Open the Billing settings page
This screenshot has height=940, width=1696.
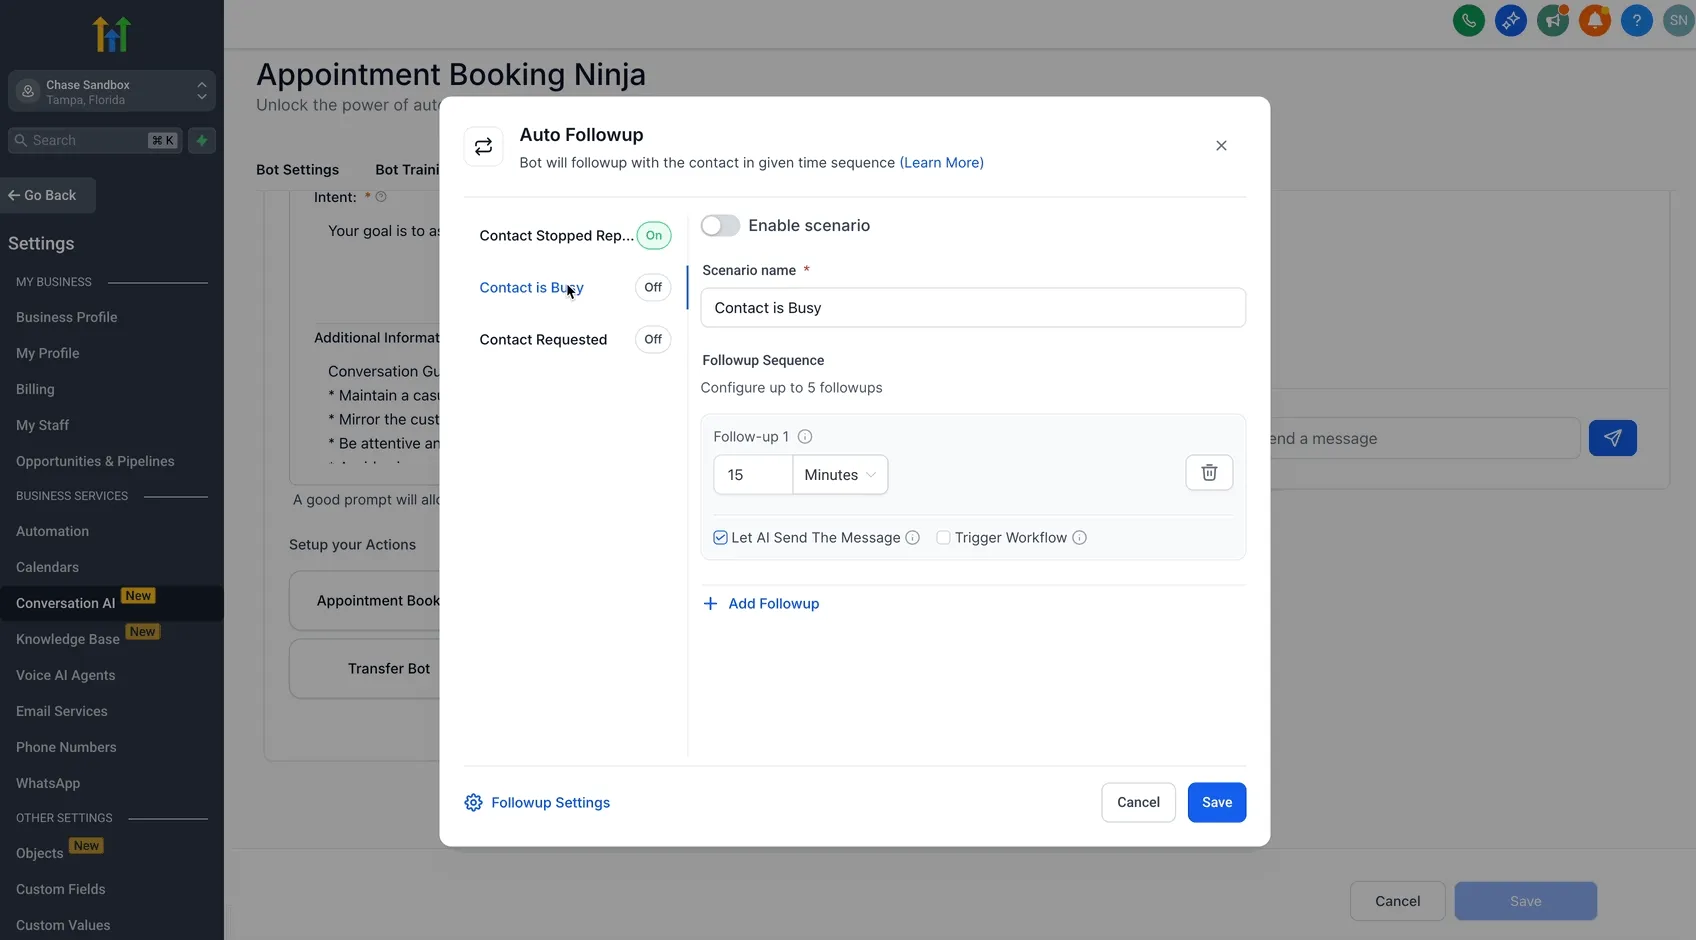pyautogui.click(x=35, y=389)
